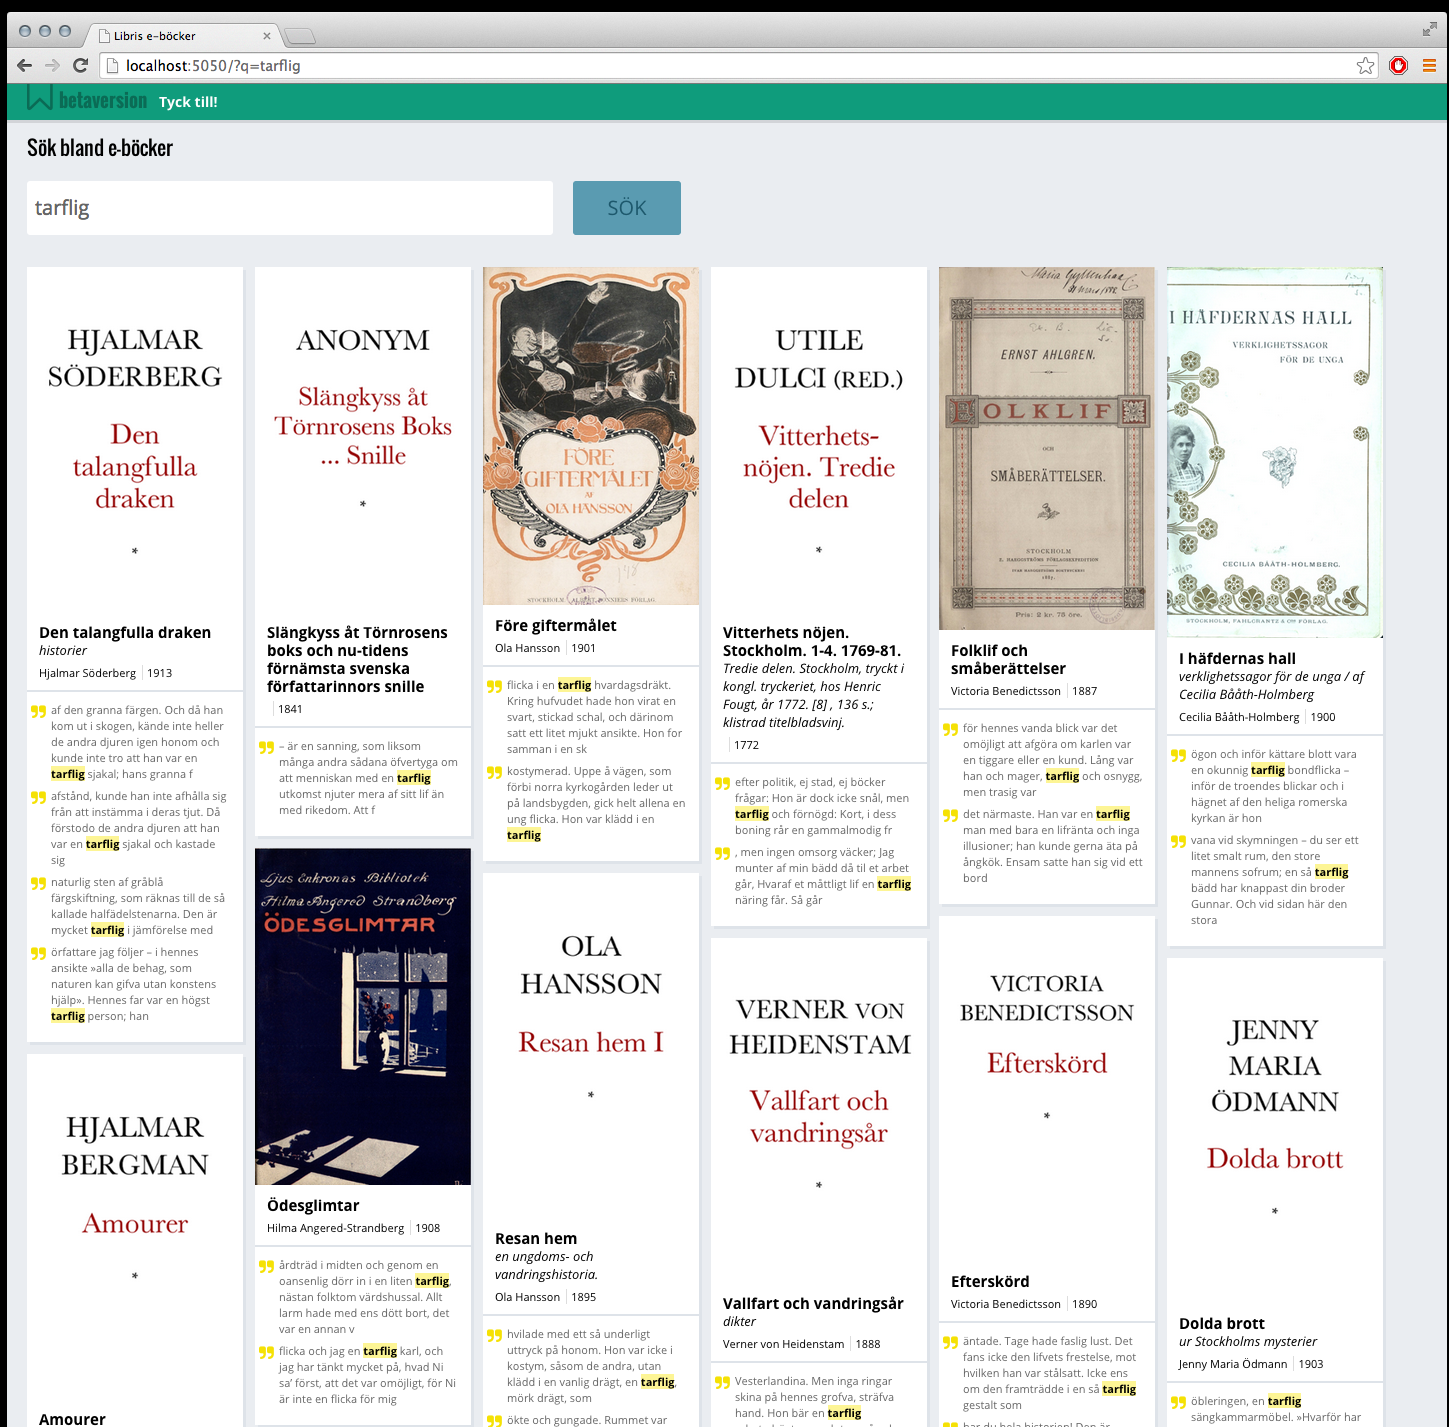
Task: Click the title Folklif och småberättelser
Action: [1008, 659]
